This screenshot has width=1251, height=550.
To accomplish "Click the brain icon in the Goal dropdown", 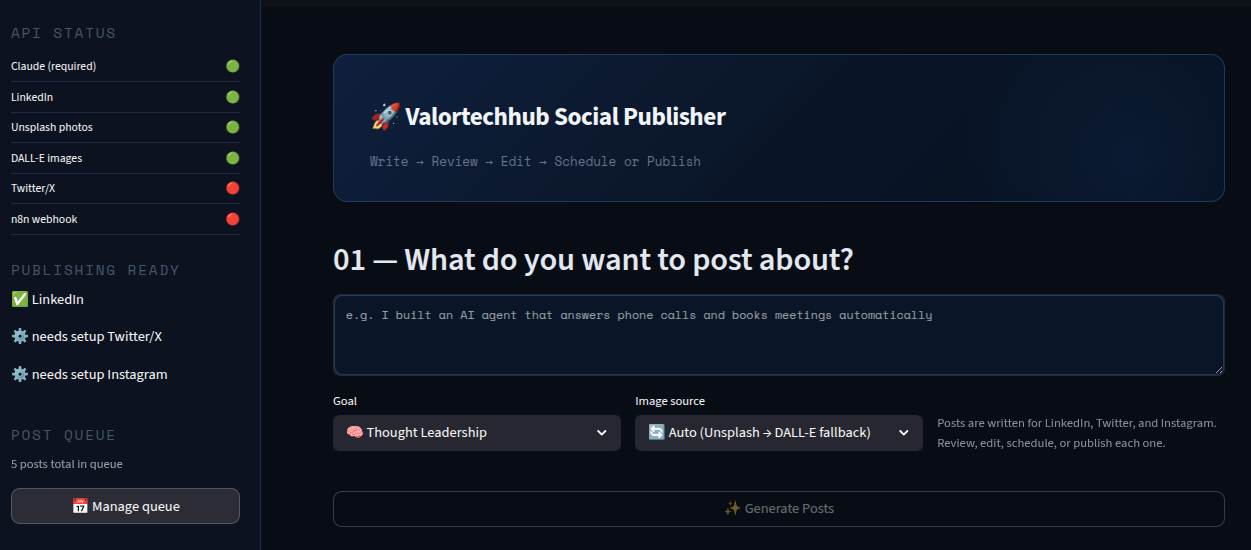I will coord(354,432).
